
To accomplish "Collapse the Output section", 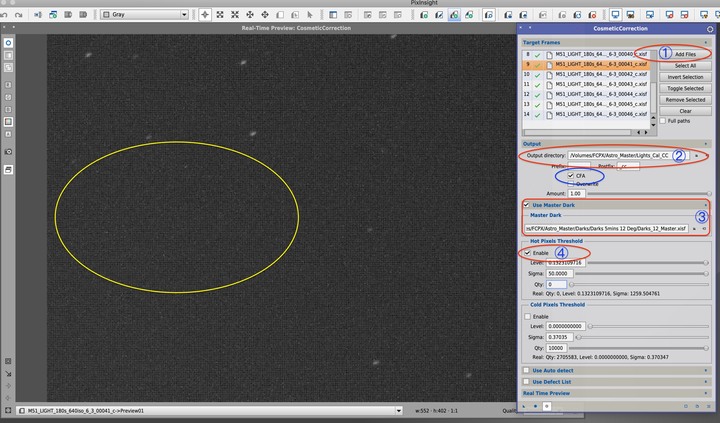I will point(706,144).
